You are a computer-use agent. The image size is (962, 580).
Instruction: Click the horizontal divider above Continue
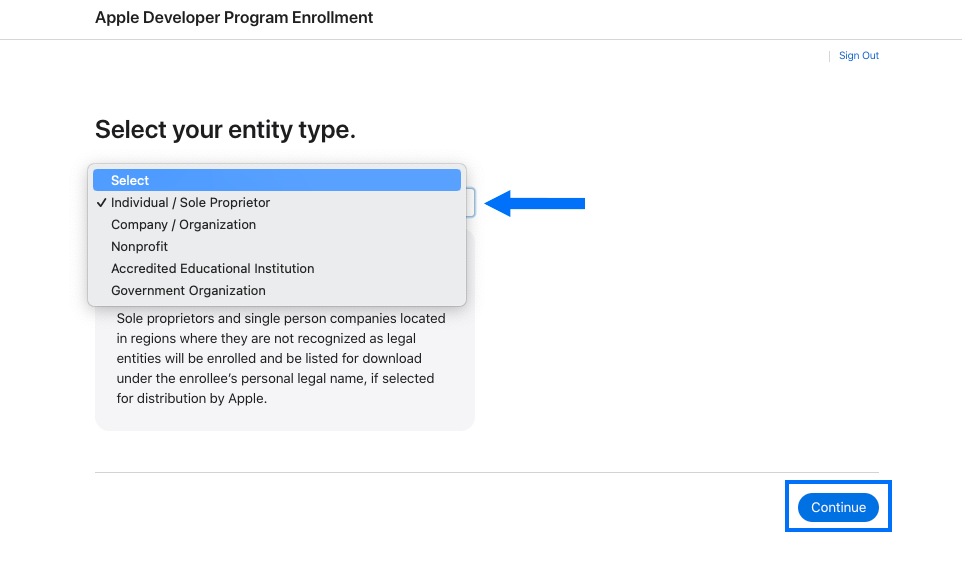coord(487,473)
